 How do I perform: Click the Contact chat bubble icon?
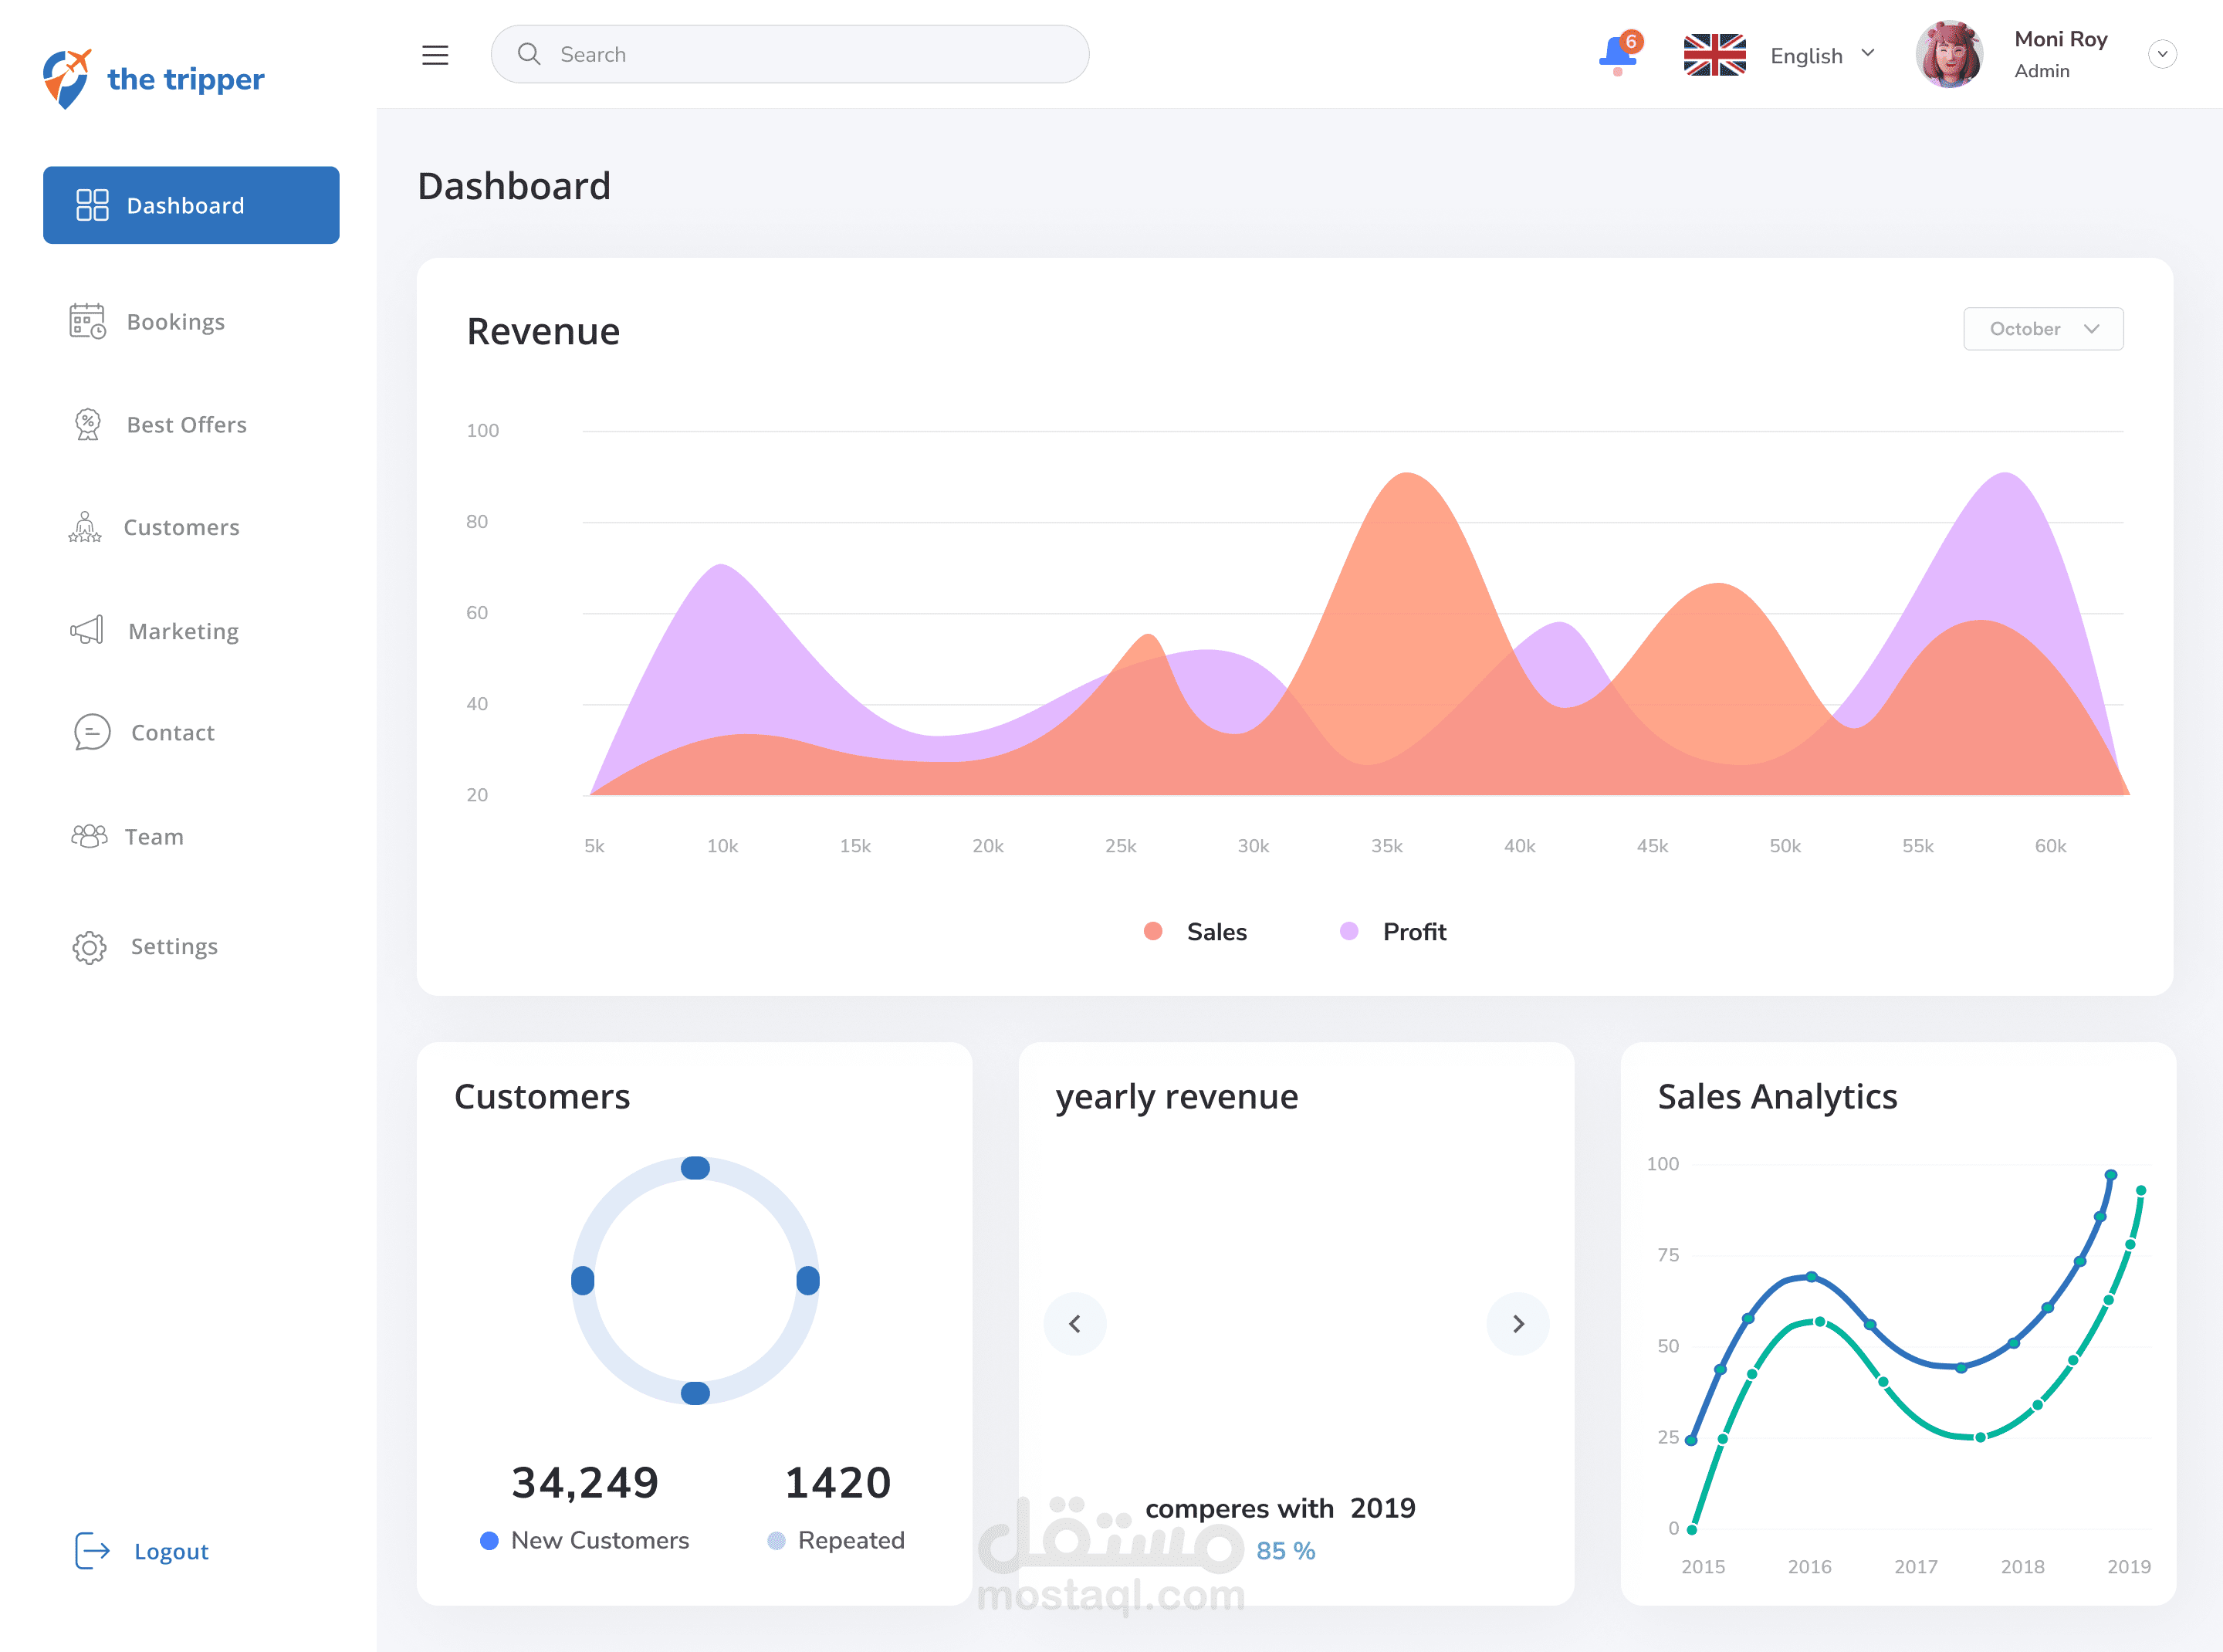91,732
